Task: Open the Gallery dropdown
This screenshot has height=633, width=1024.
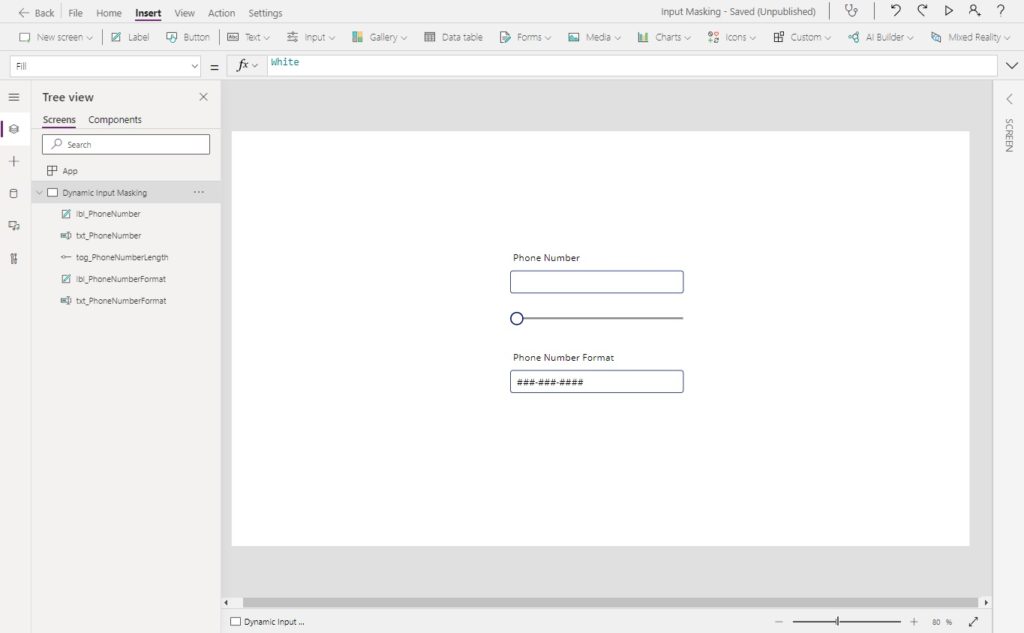Action: 379,37
